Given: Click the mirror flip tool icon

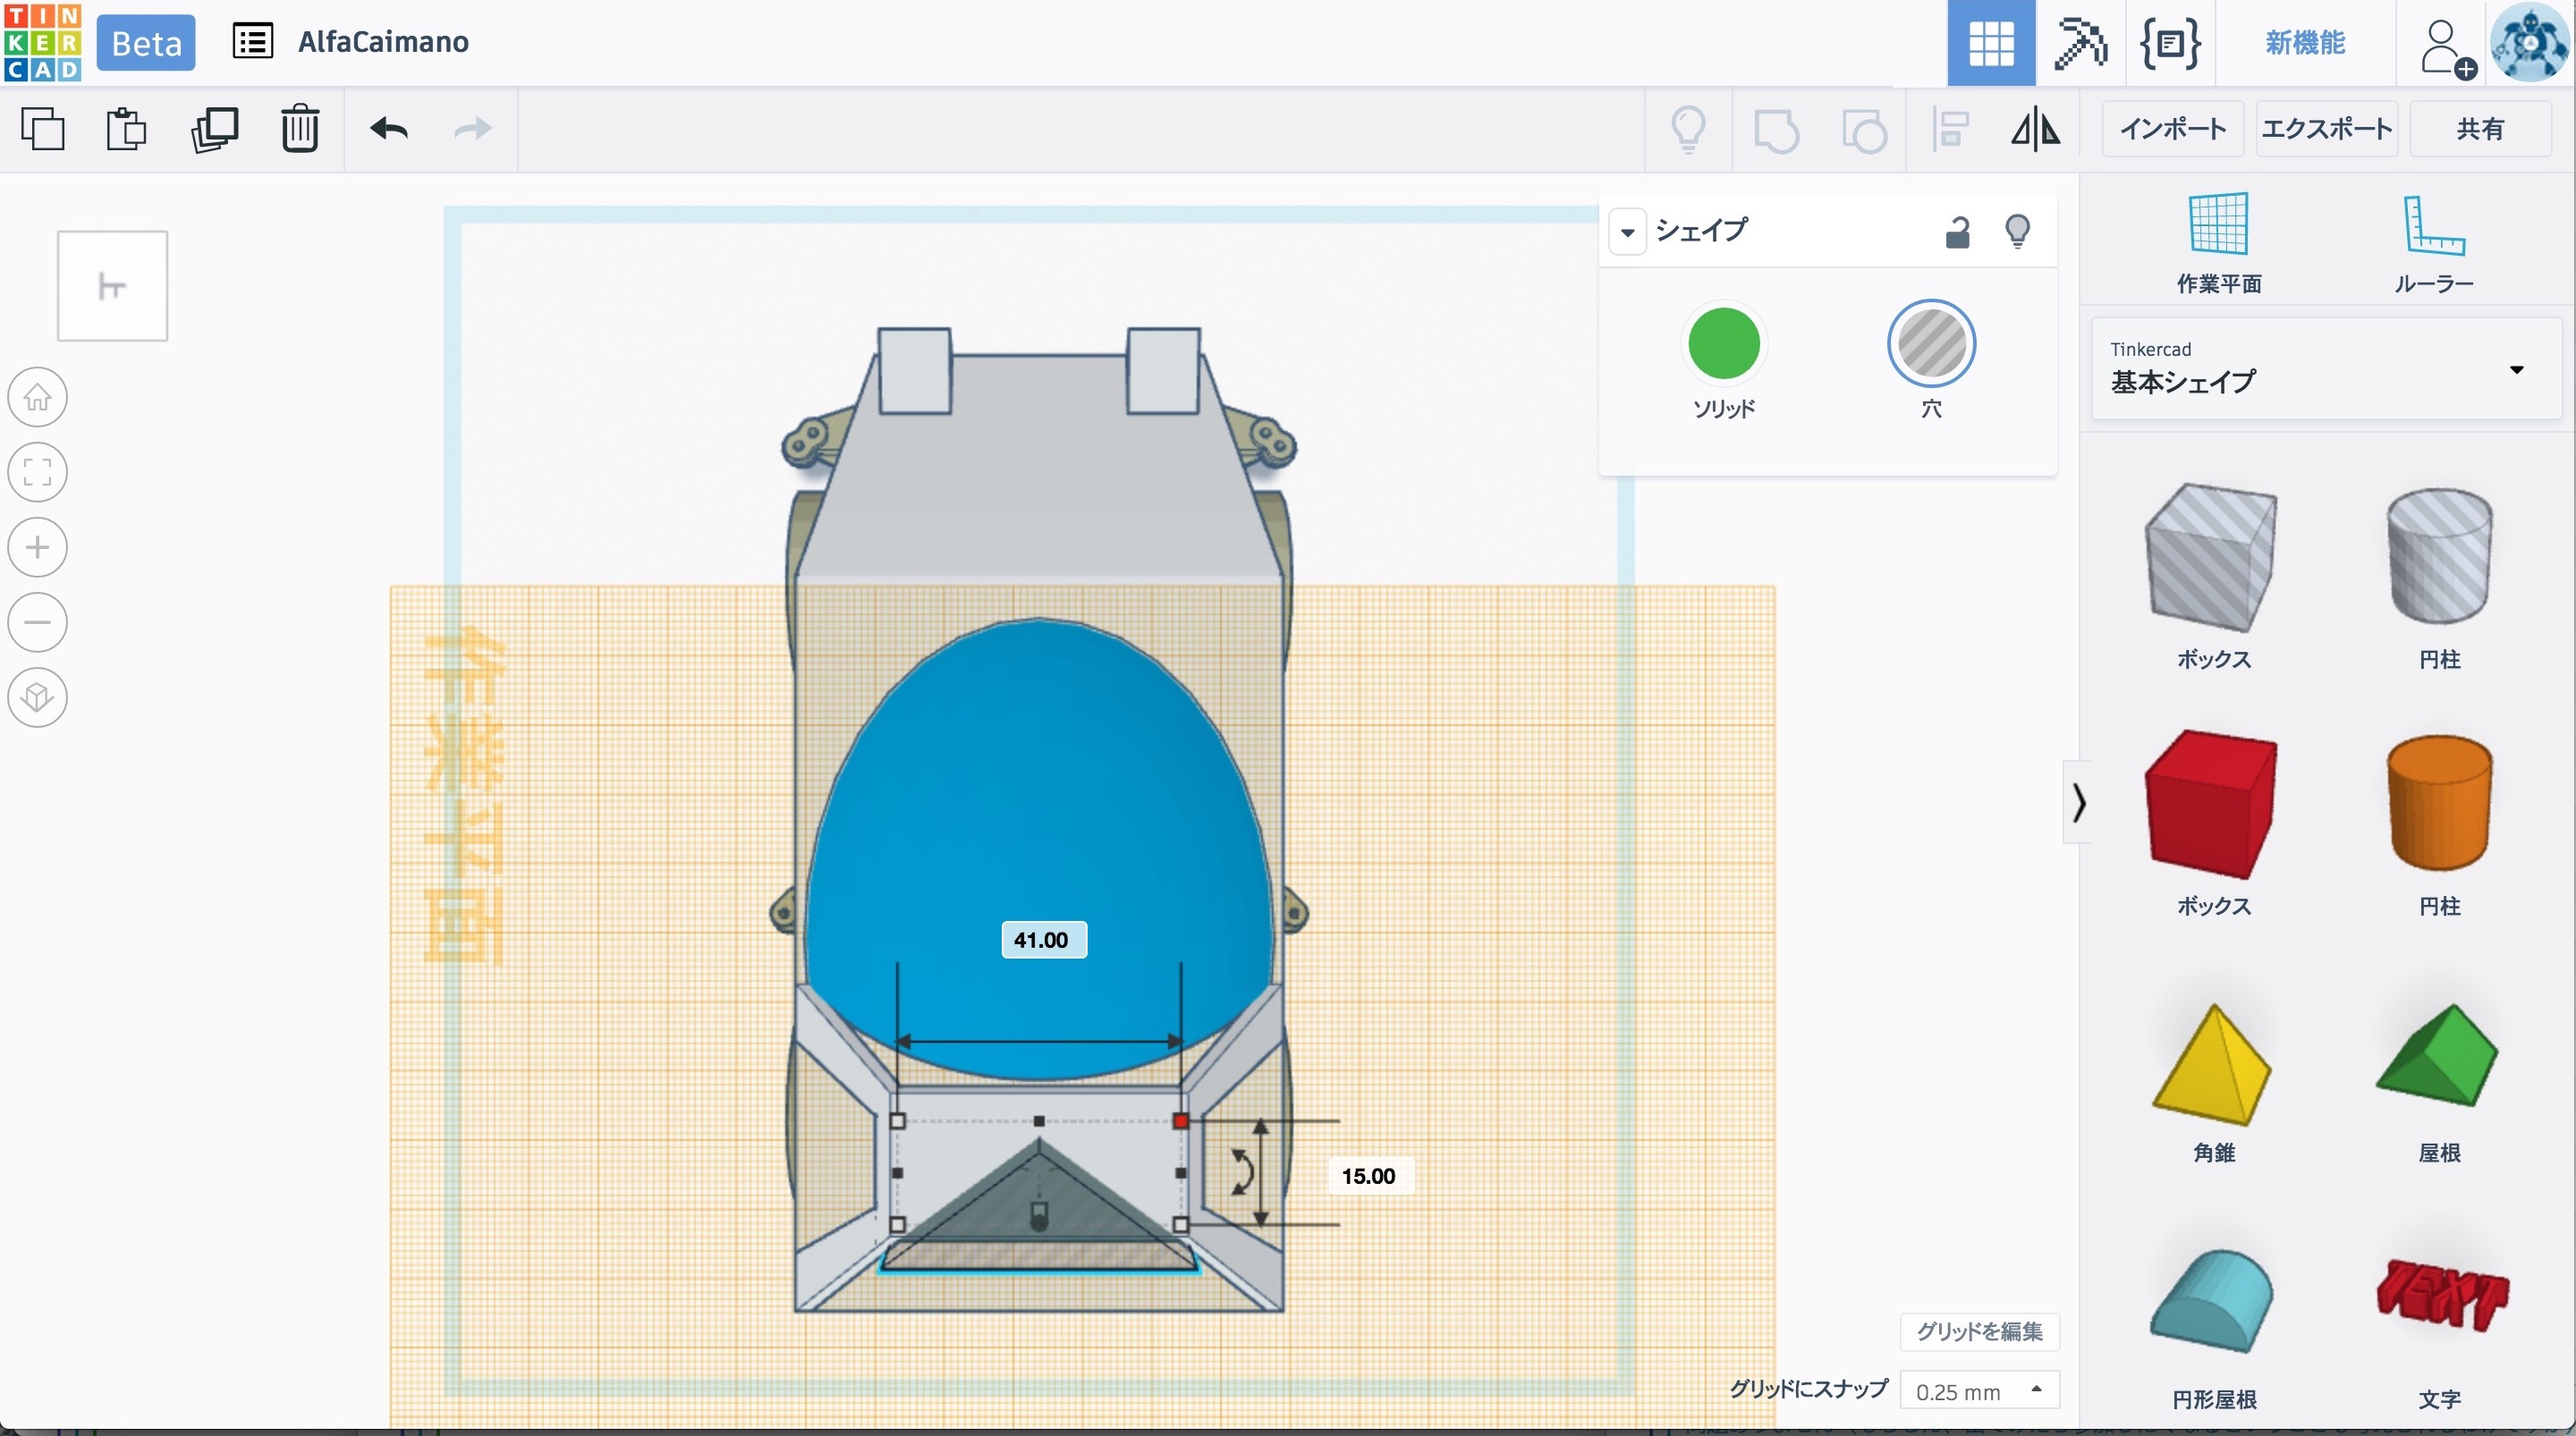Looking at the screenshot, I should (x=2034, y=129).
